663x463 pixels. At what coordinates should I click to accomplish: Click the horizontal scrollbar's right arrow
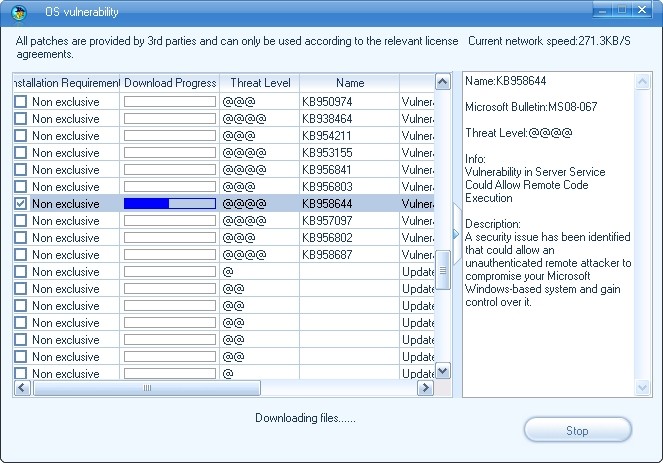pos(425,388)
